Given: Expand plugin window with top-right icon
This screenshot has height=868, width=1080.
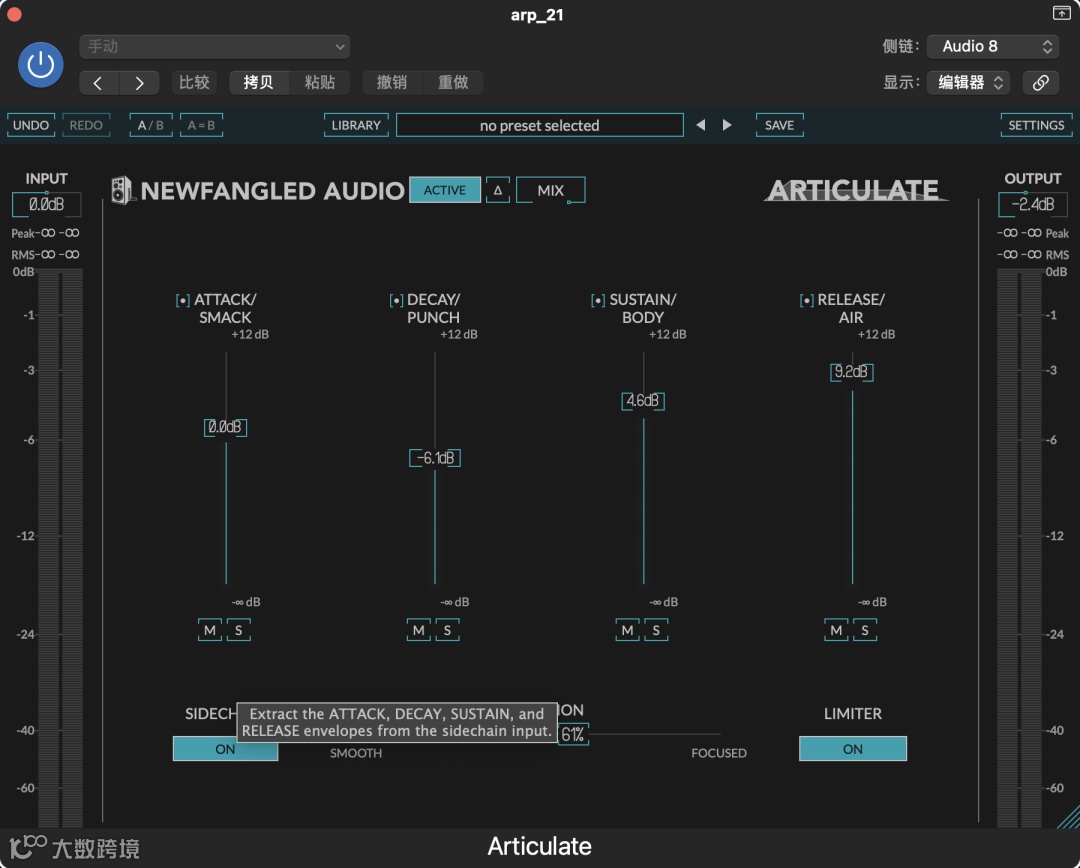Looking at the screenshot, I should coord(1061,12).
